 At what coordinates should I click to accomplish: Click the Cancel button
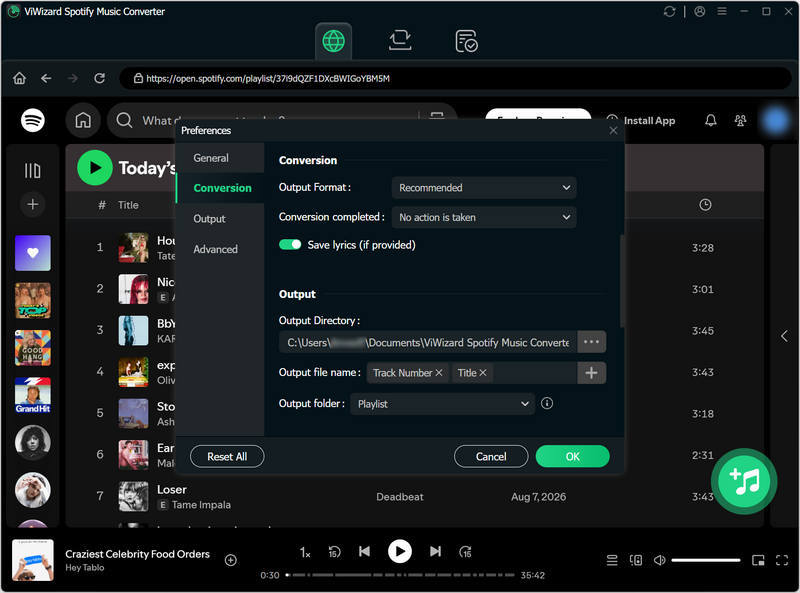click(491, 457)
